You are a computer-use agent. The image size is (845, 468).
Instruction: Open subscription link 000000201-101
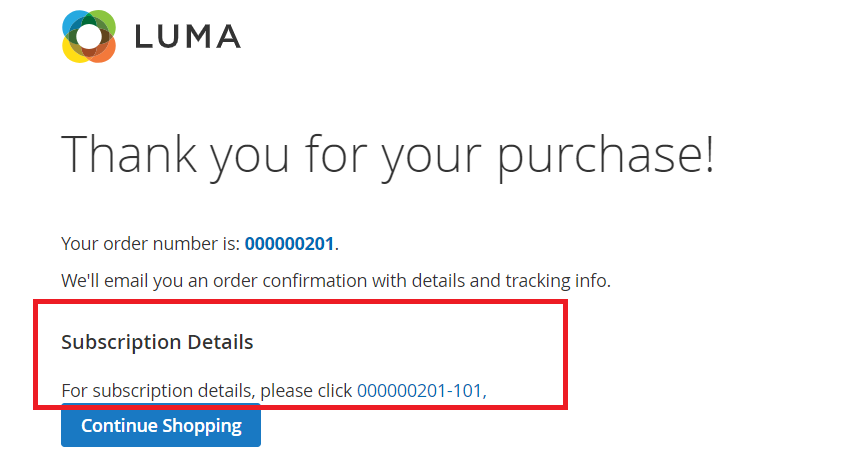pyautogui.click(x=420, y=390)
